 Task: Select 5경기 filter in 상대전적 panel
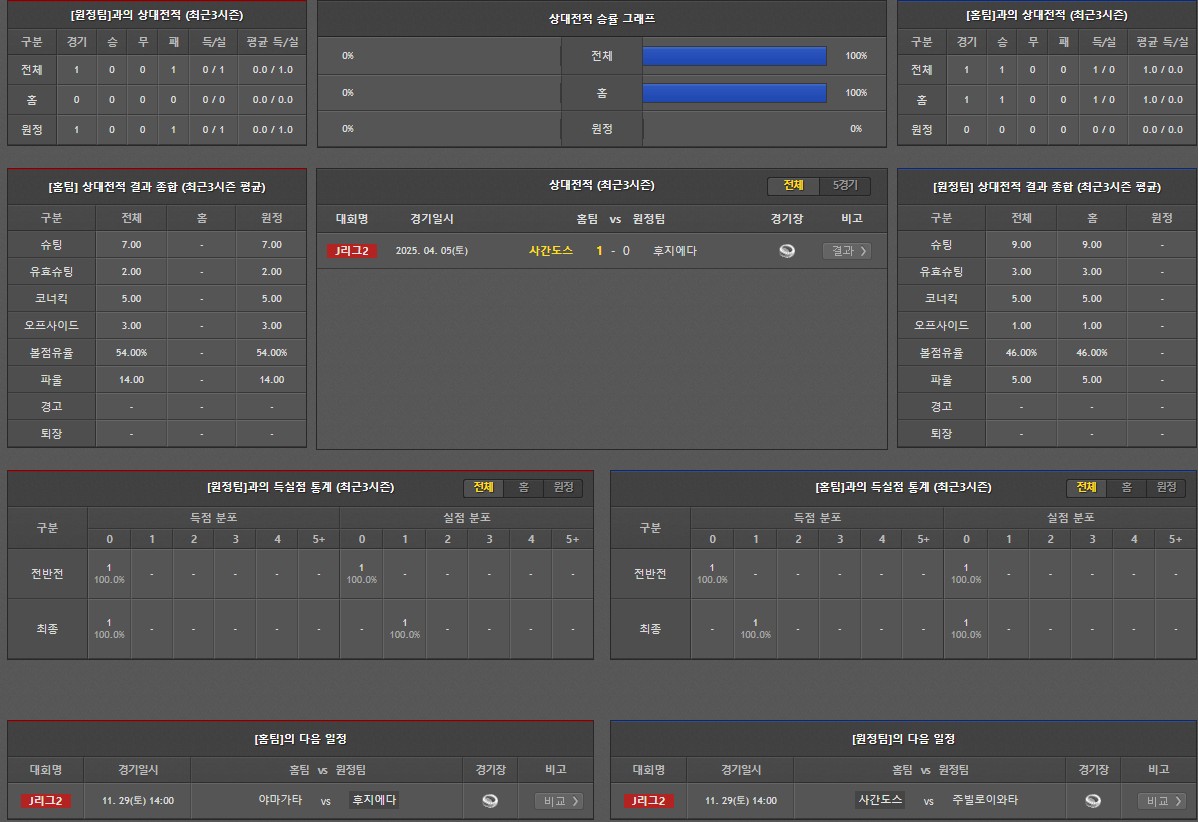pos(845,186)
